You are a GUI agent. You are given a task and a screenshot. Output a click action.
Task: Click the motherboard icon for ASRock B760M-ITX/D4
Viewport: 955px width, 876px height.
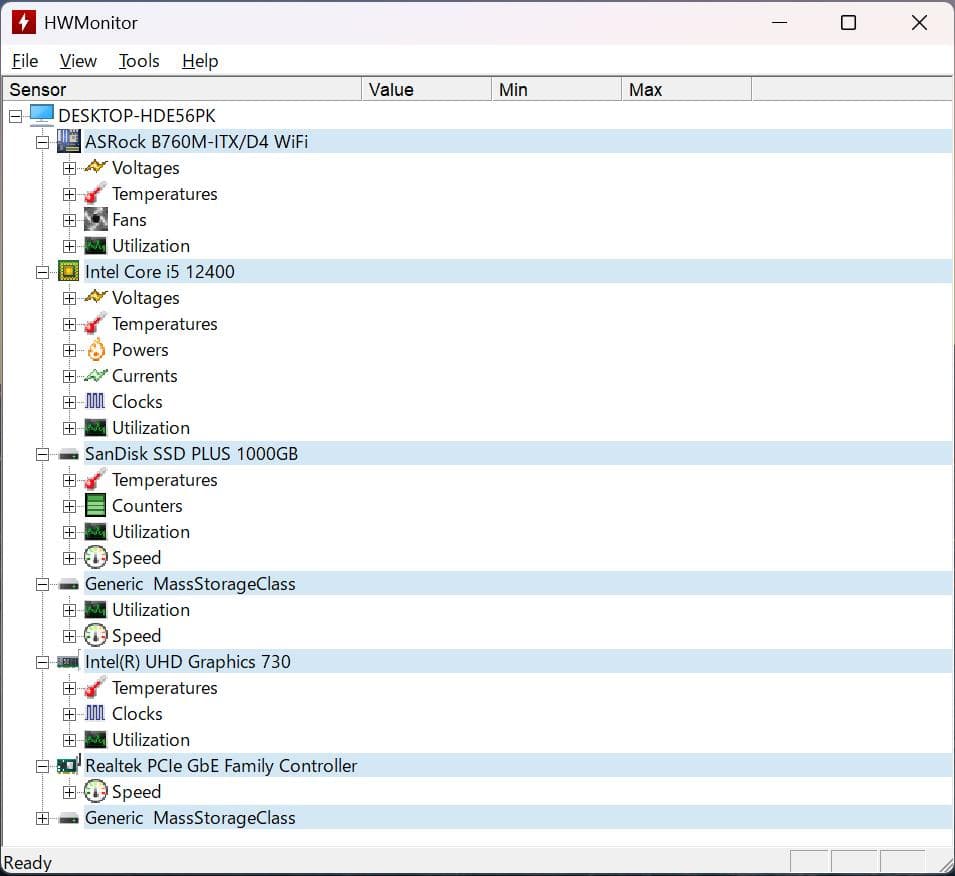68,141
